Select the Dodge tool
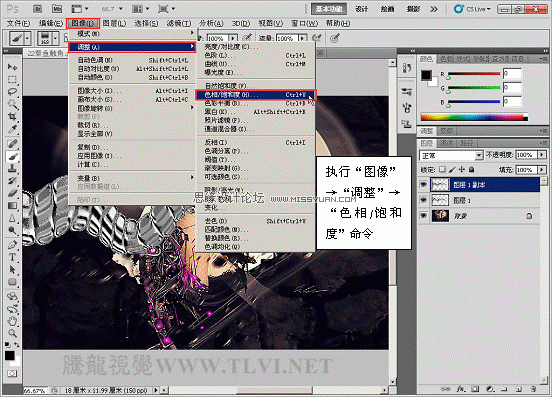This screenshot has width=552, height=397. [x=12, y=231]
